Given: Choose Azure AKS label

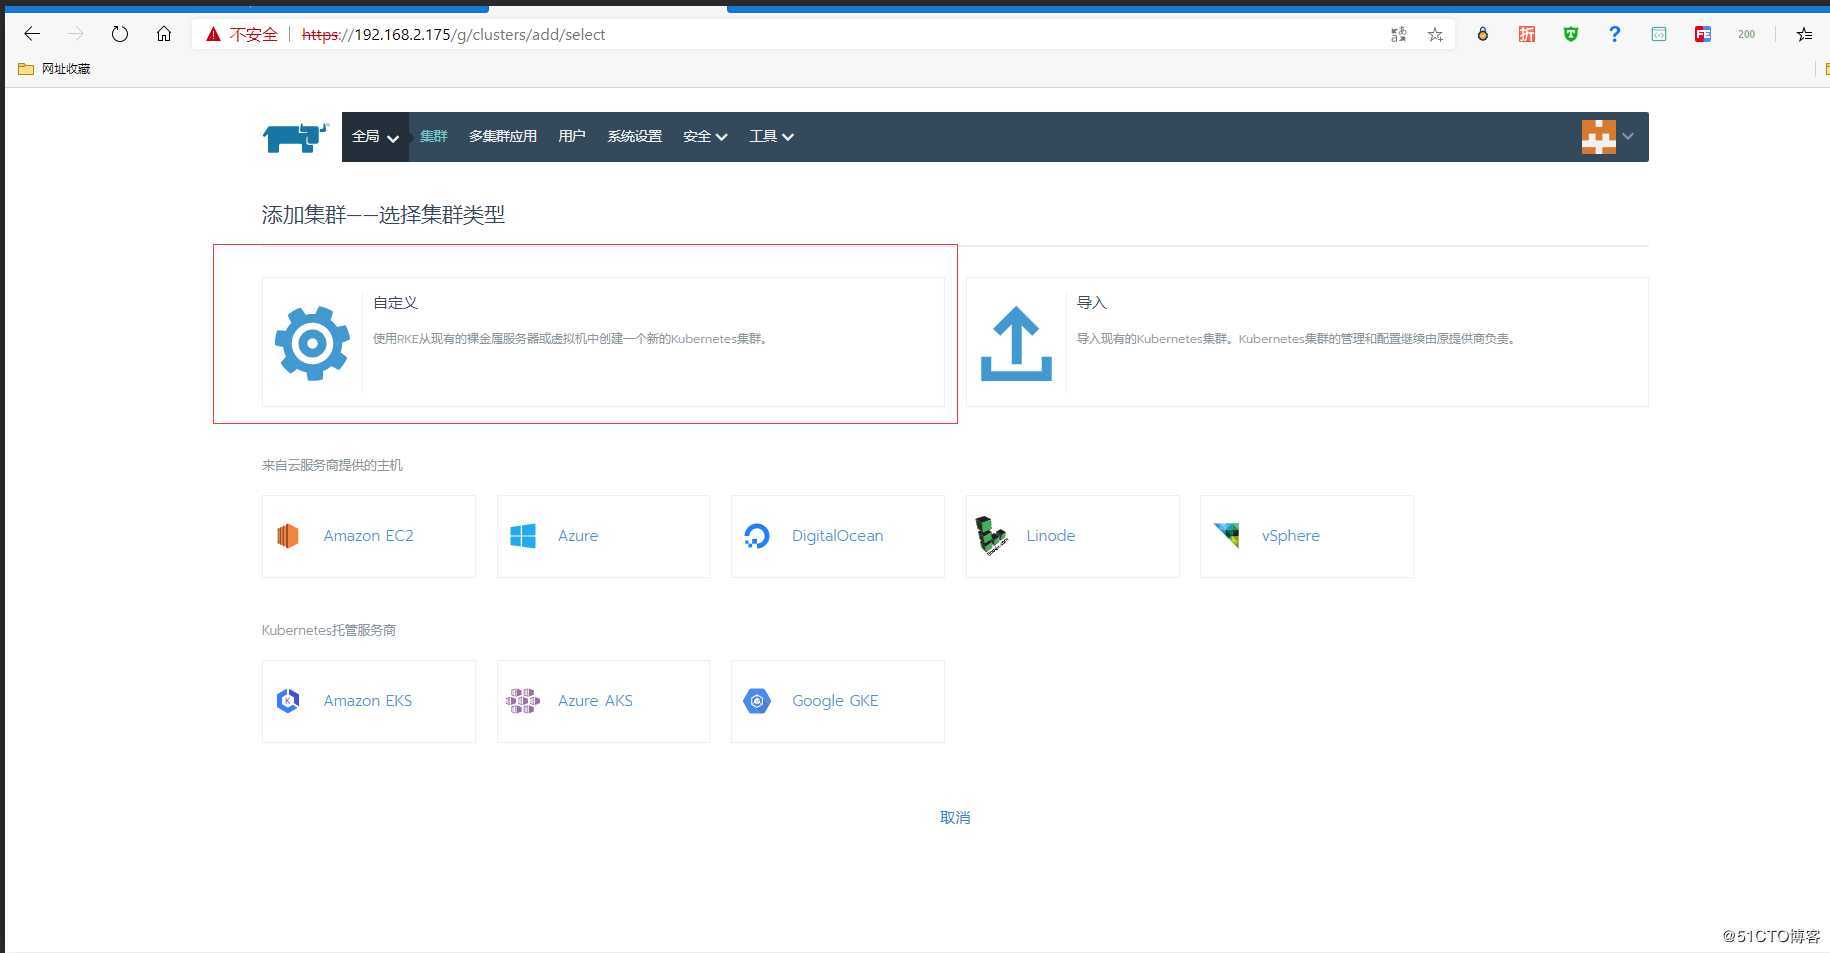Looking at the screenshot, I should (595, 701).
